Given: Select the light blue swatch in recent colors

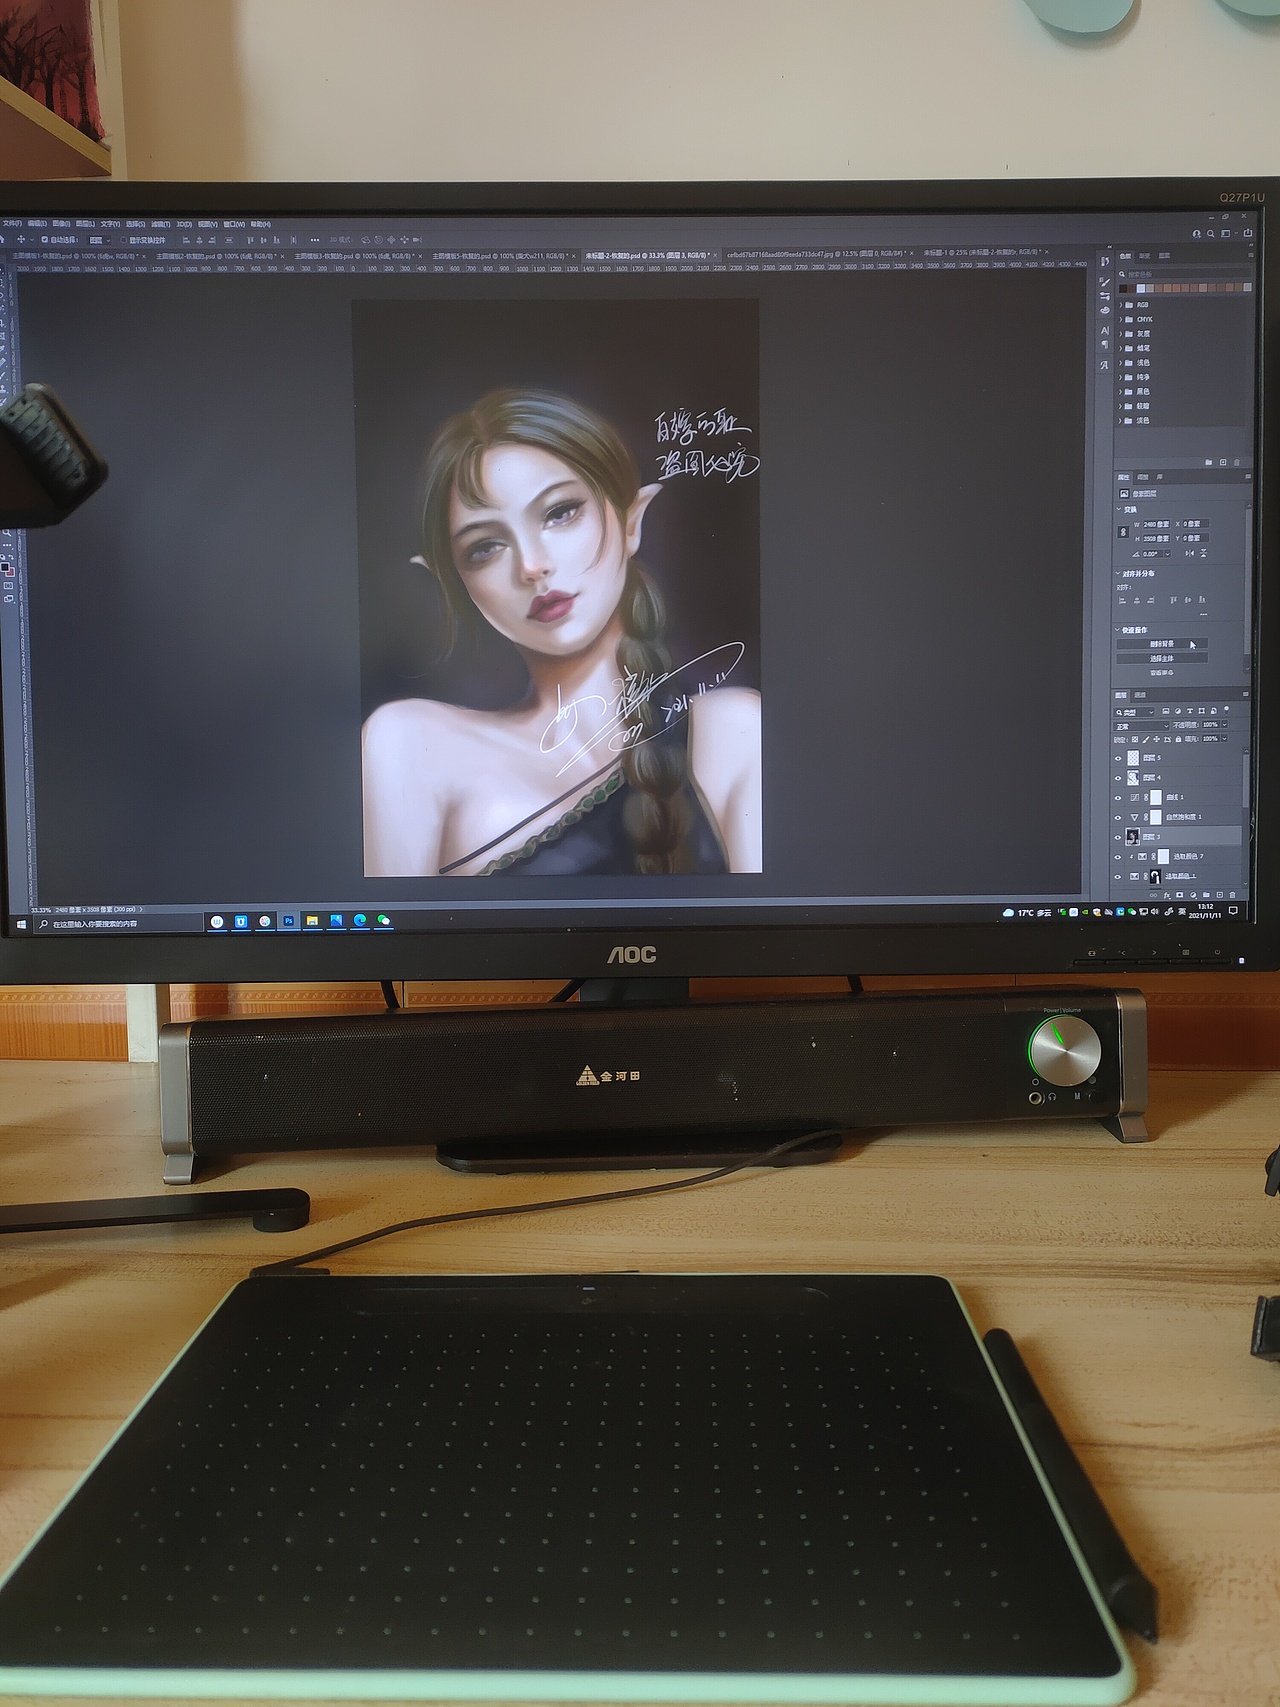Looking at the screenshot, I should tap(1141, 288).
